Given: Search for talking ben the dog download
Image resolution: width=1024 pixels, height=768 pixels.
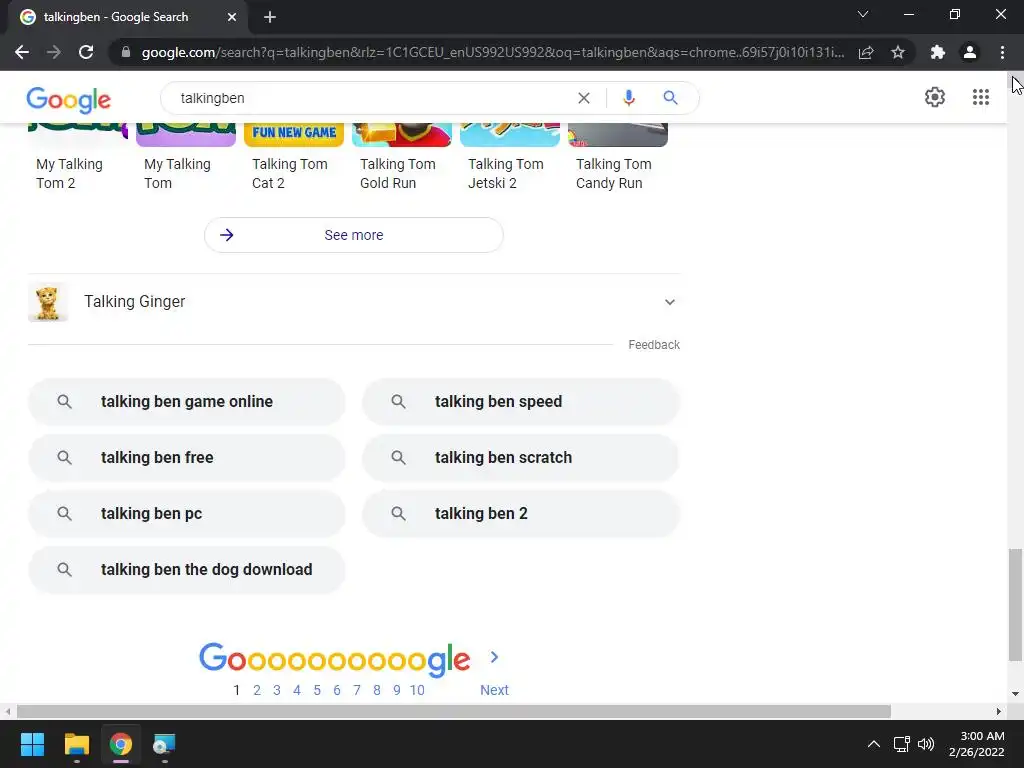Looking at the screenshot, I should point(187,570).
